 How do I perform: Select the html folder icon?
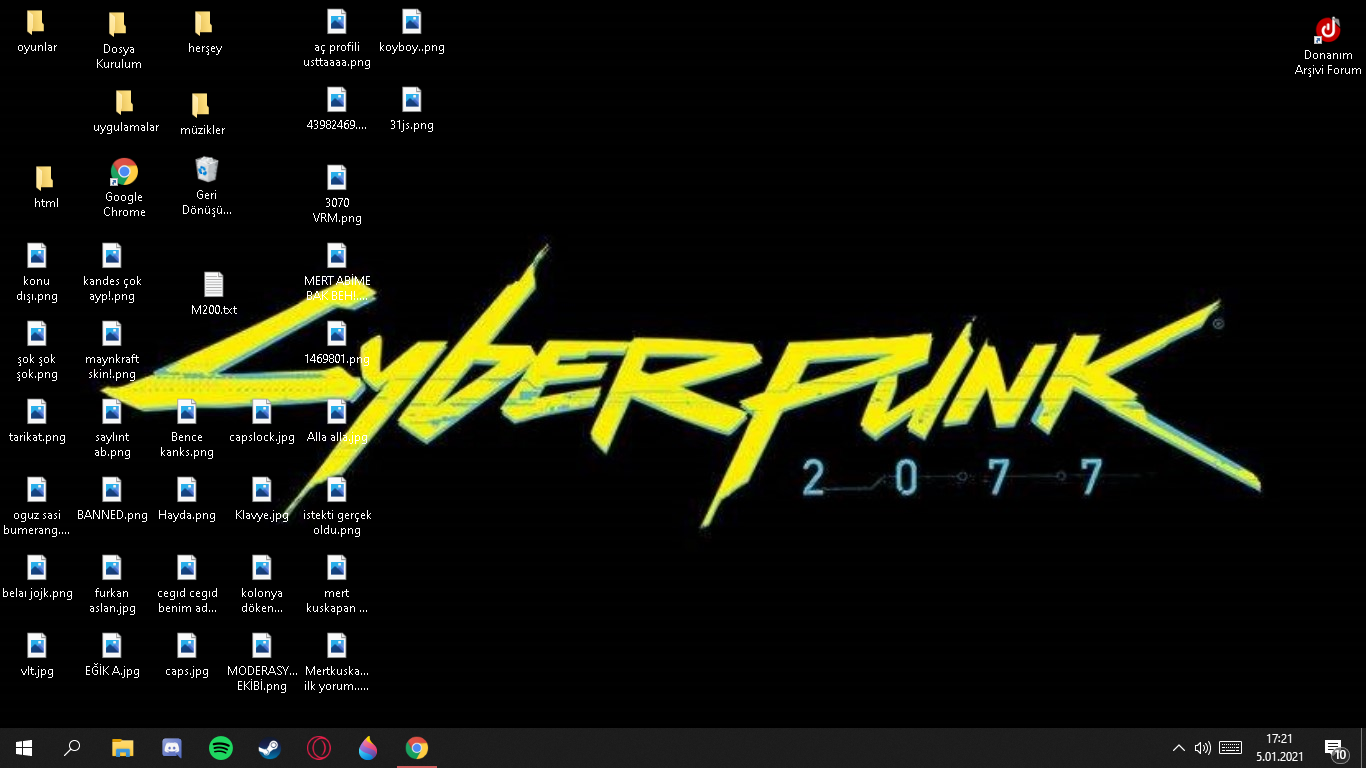(x=46, y=187)
